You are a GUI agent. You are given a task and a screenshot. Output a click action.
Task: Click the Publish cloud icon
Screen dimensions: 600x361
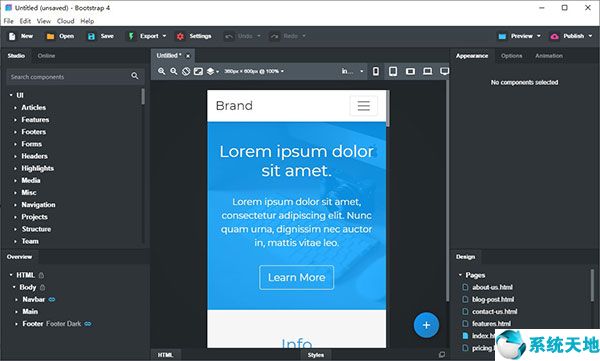click(554, 36)
